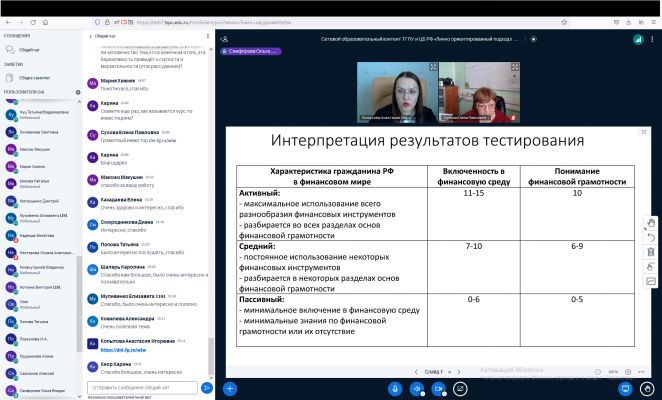Open connection status icon at top right

click(x=638, y=39)
